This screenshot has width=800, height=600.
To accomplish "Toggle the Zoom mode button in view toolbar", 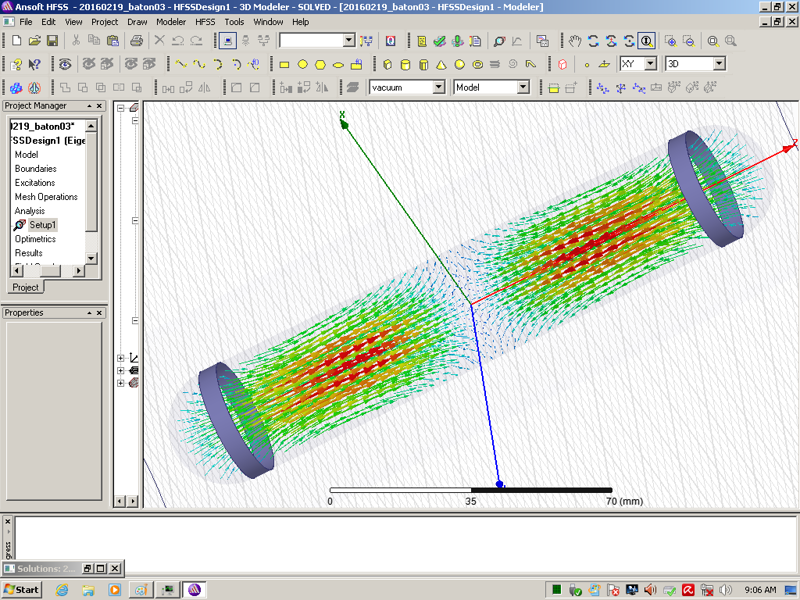I will [x=647, y=41].
